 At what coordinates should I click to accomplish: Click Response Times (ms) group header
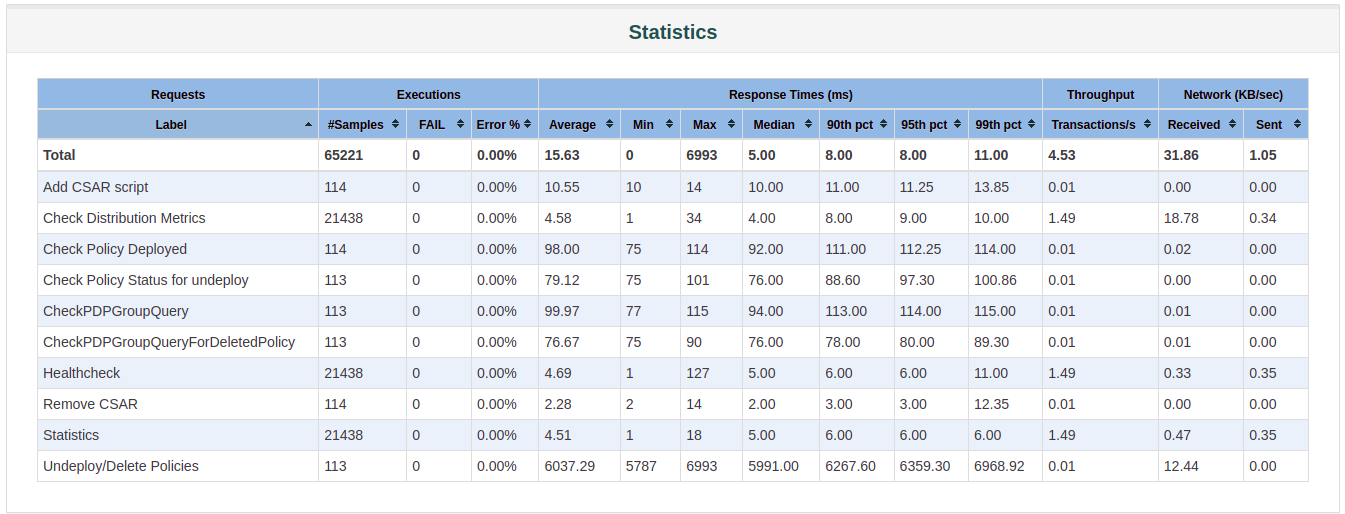[x=791, y=94]
